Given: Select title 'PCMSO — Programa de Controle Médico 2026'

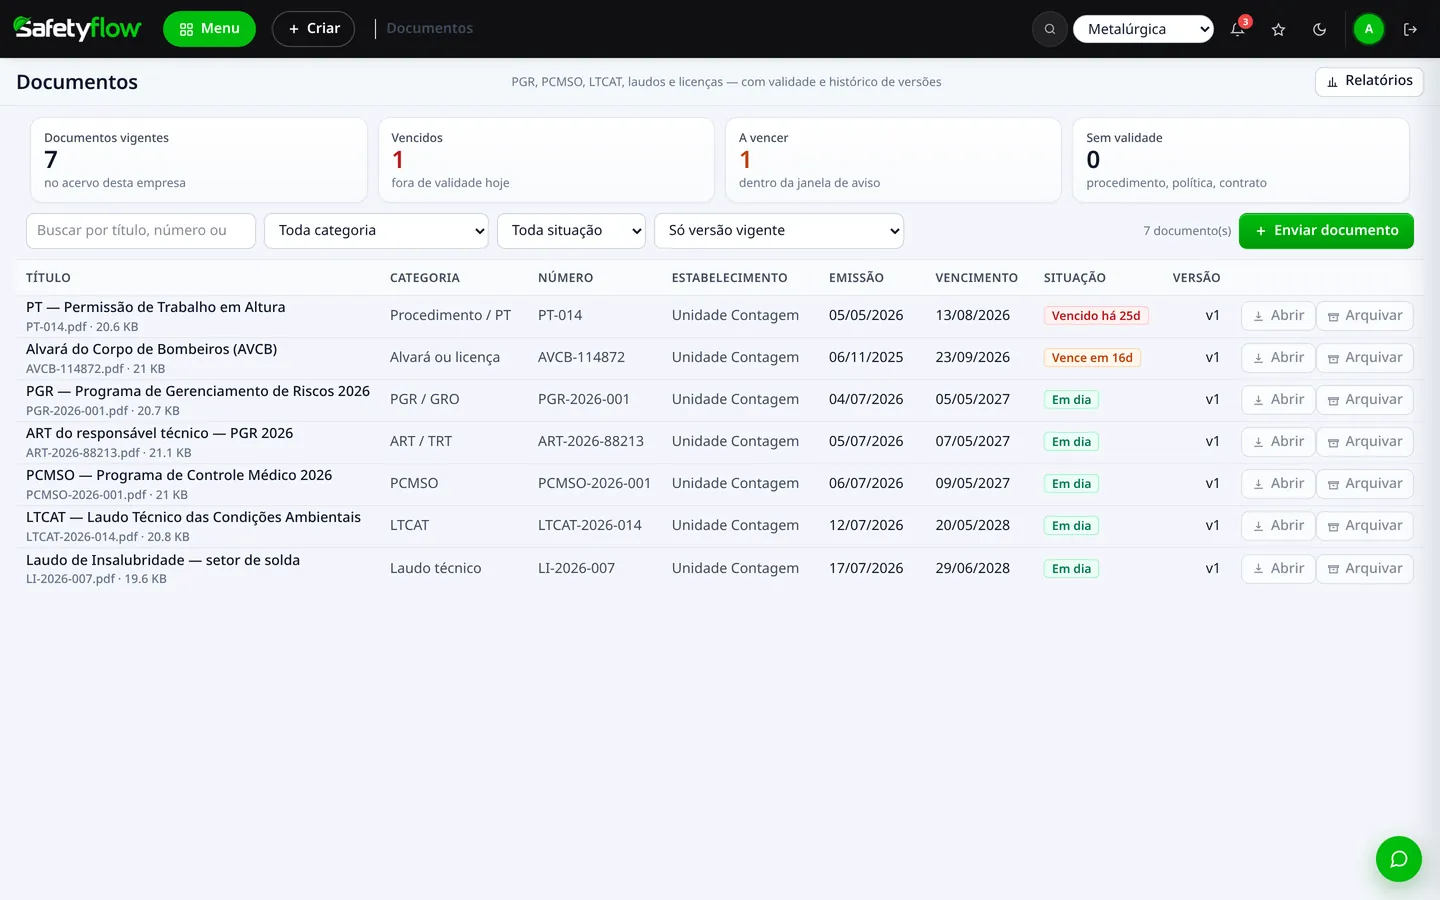Looking at the screenshot, I should pos(179,475).
